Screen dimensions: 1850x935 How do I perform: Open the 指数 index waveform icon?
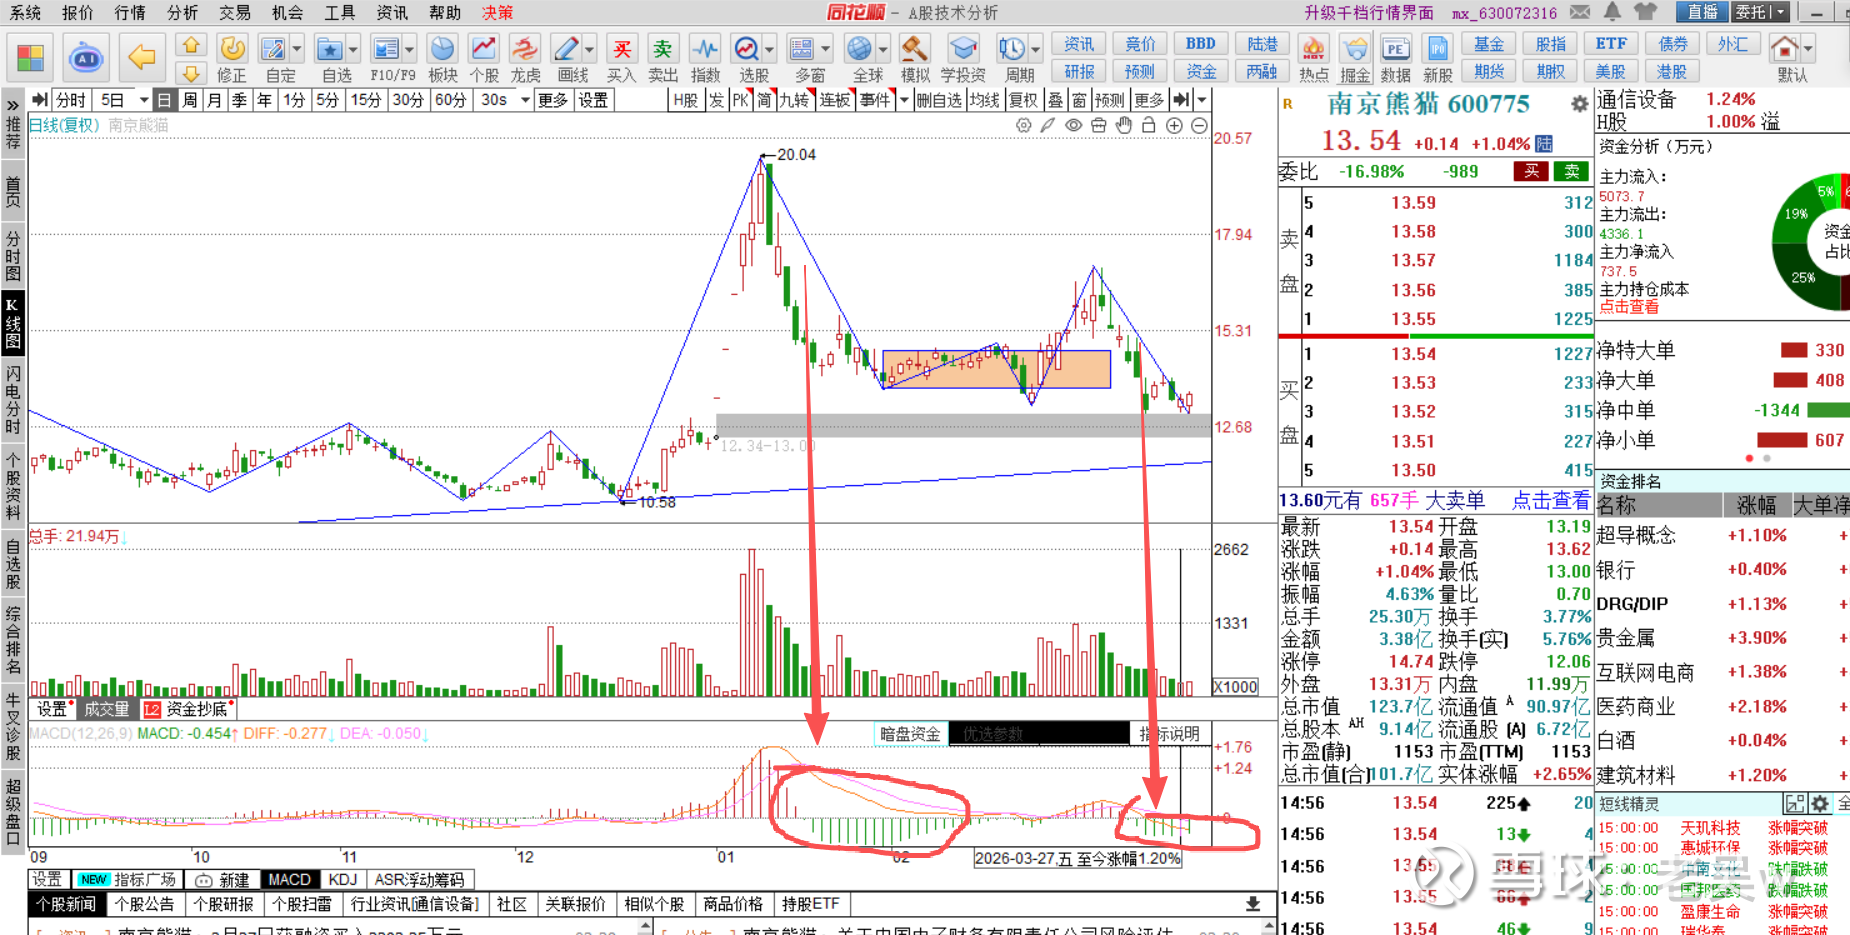[x=705, y=49]
